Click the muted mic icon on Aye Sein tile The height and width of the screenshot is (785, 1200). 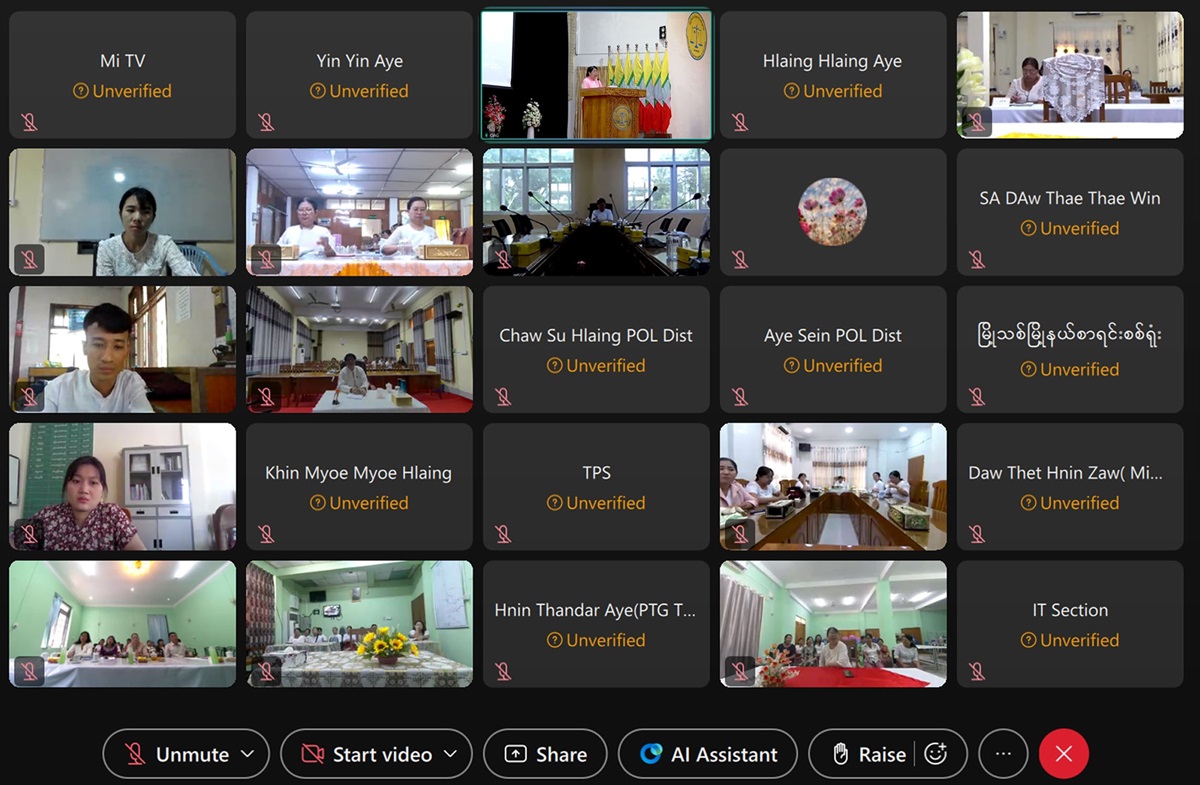tap(740, 397)
